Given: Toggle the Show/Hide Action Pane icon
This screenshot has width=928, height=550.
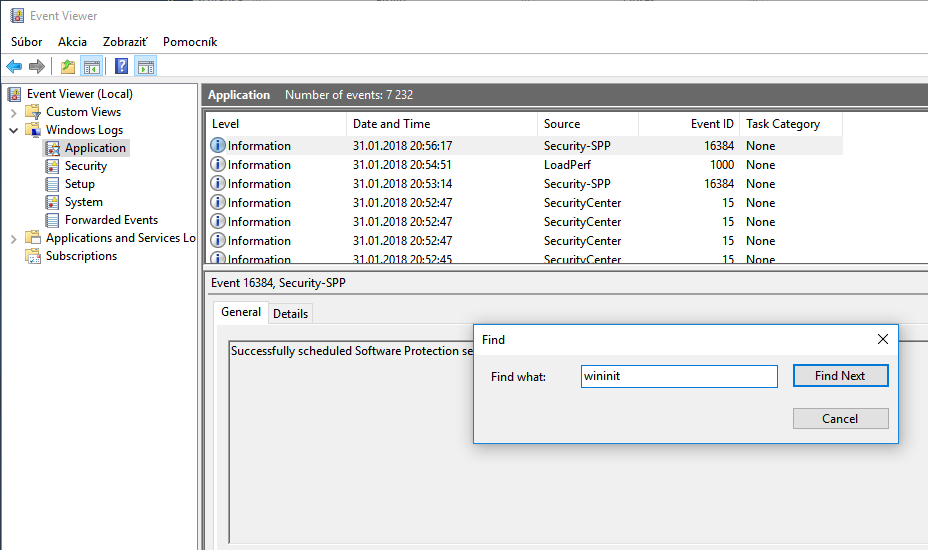Looking at the screenshot, I should (x=146, y=67).
